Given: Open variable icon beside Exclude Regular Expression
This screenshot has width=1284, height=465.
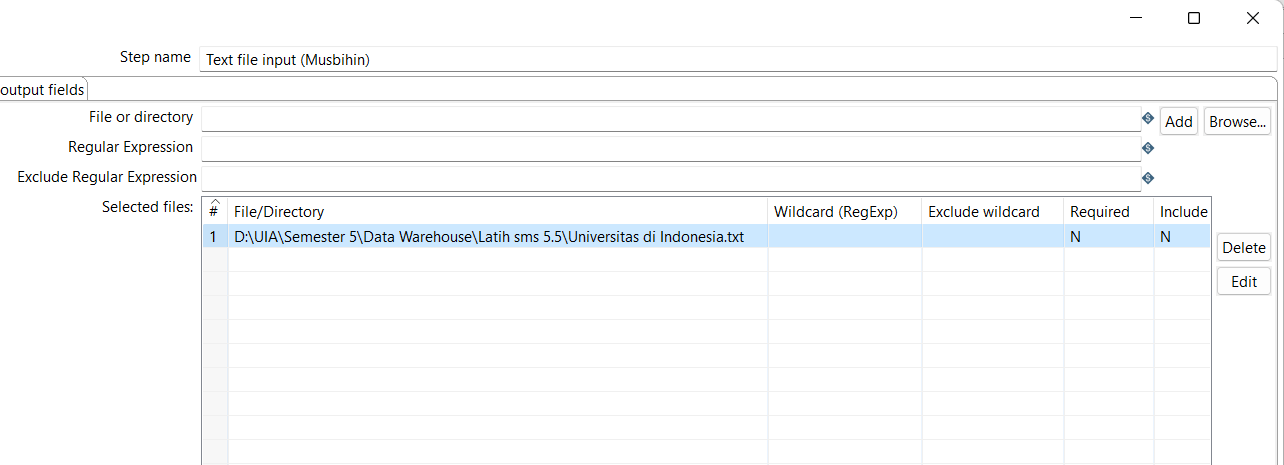Looking at the screenshot, I should point(1148,179).
